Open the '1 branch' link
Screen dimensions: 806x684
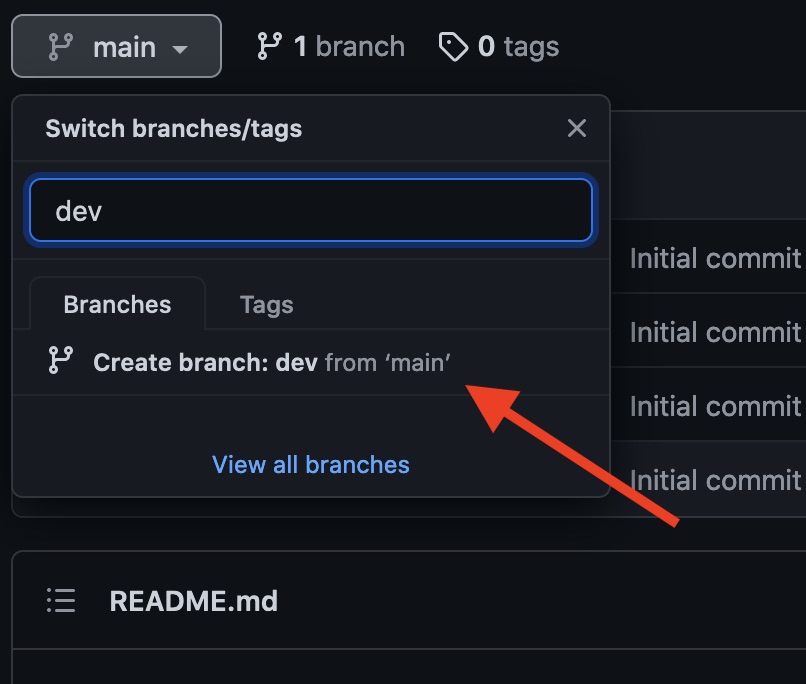point(330,45)
